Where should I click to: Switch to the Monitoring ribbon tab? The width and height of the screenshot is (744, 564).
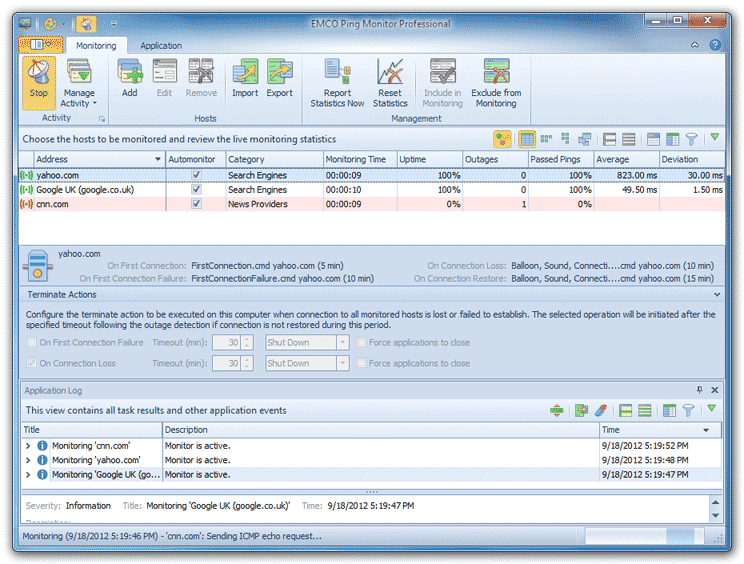click(x=96, y=46)
